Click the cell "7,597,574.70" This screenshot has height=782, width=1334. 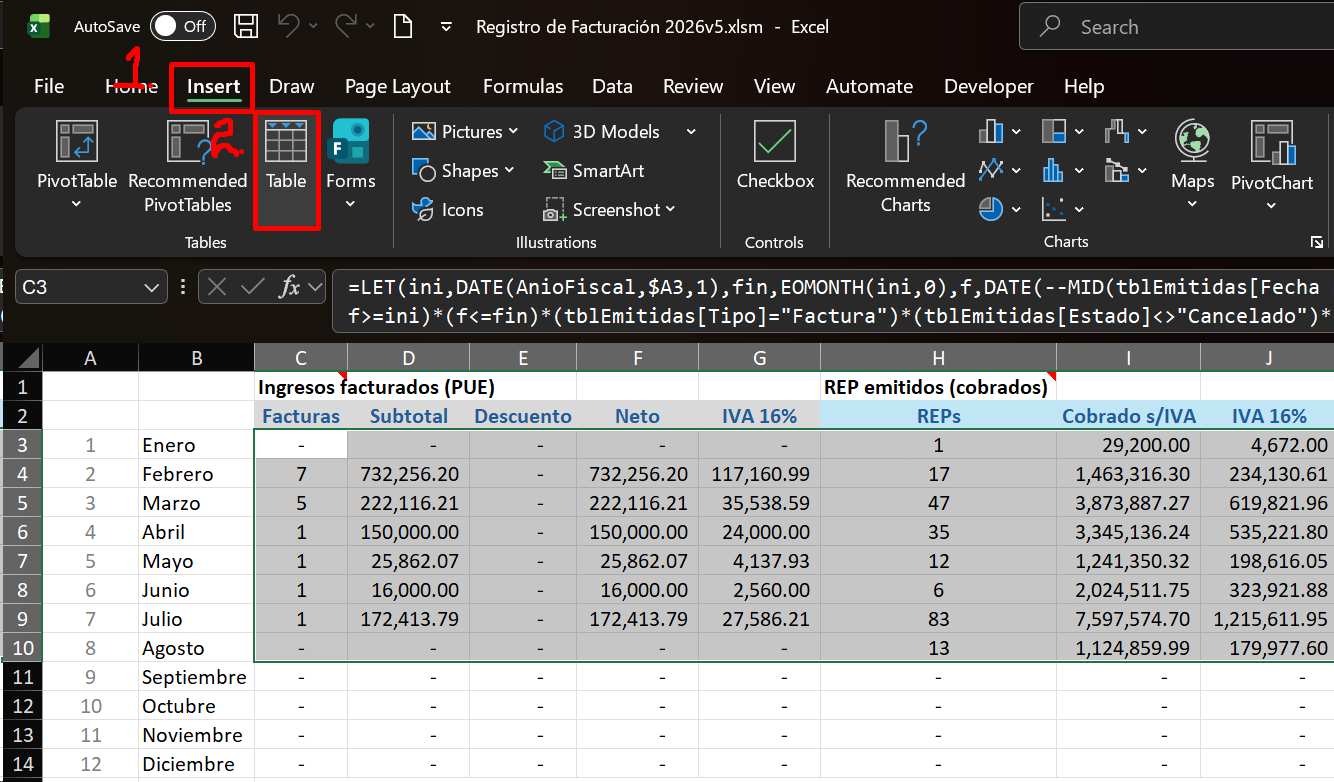[1128, 619]
